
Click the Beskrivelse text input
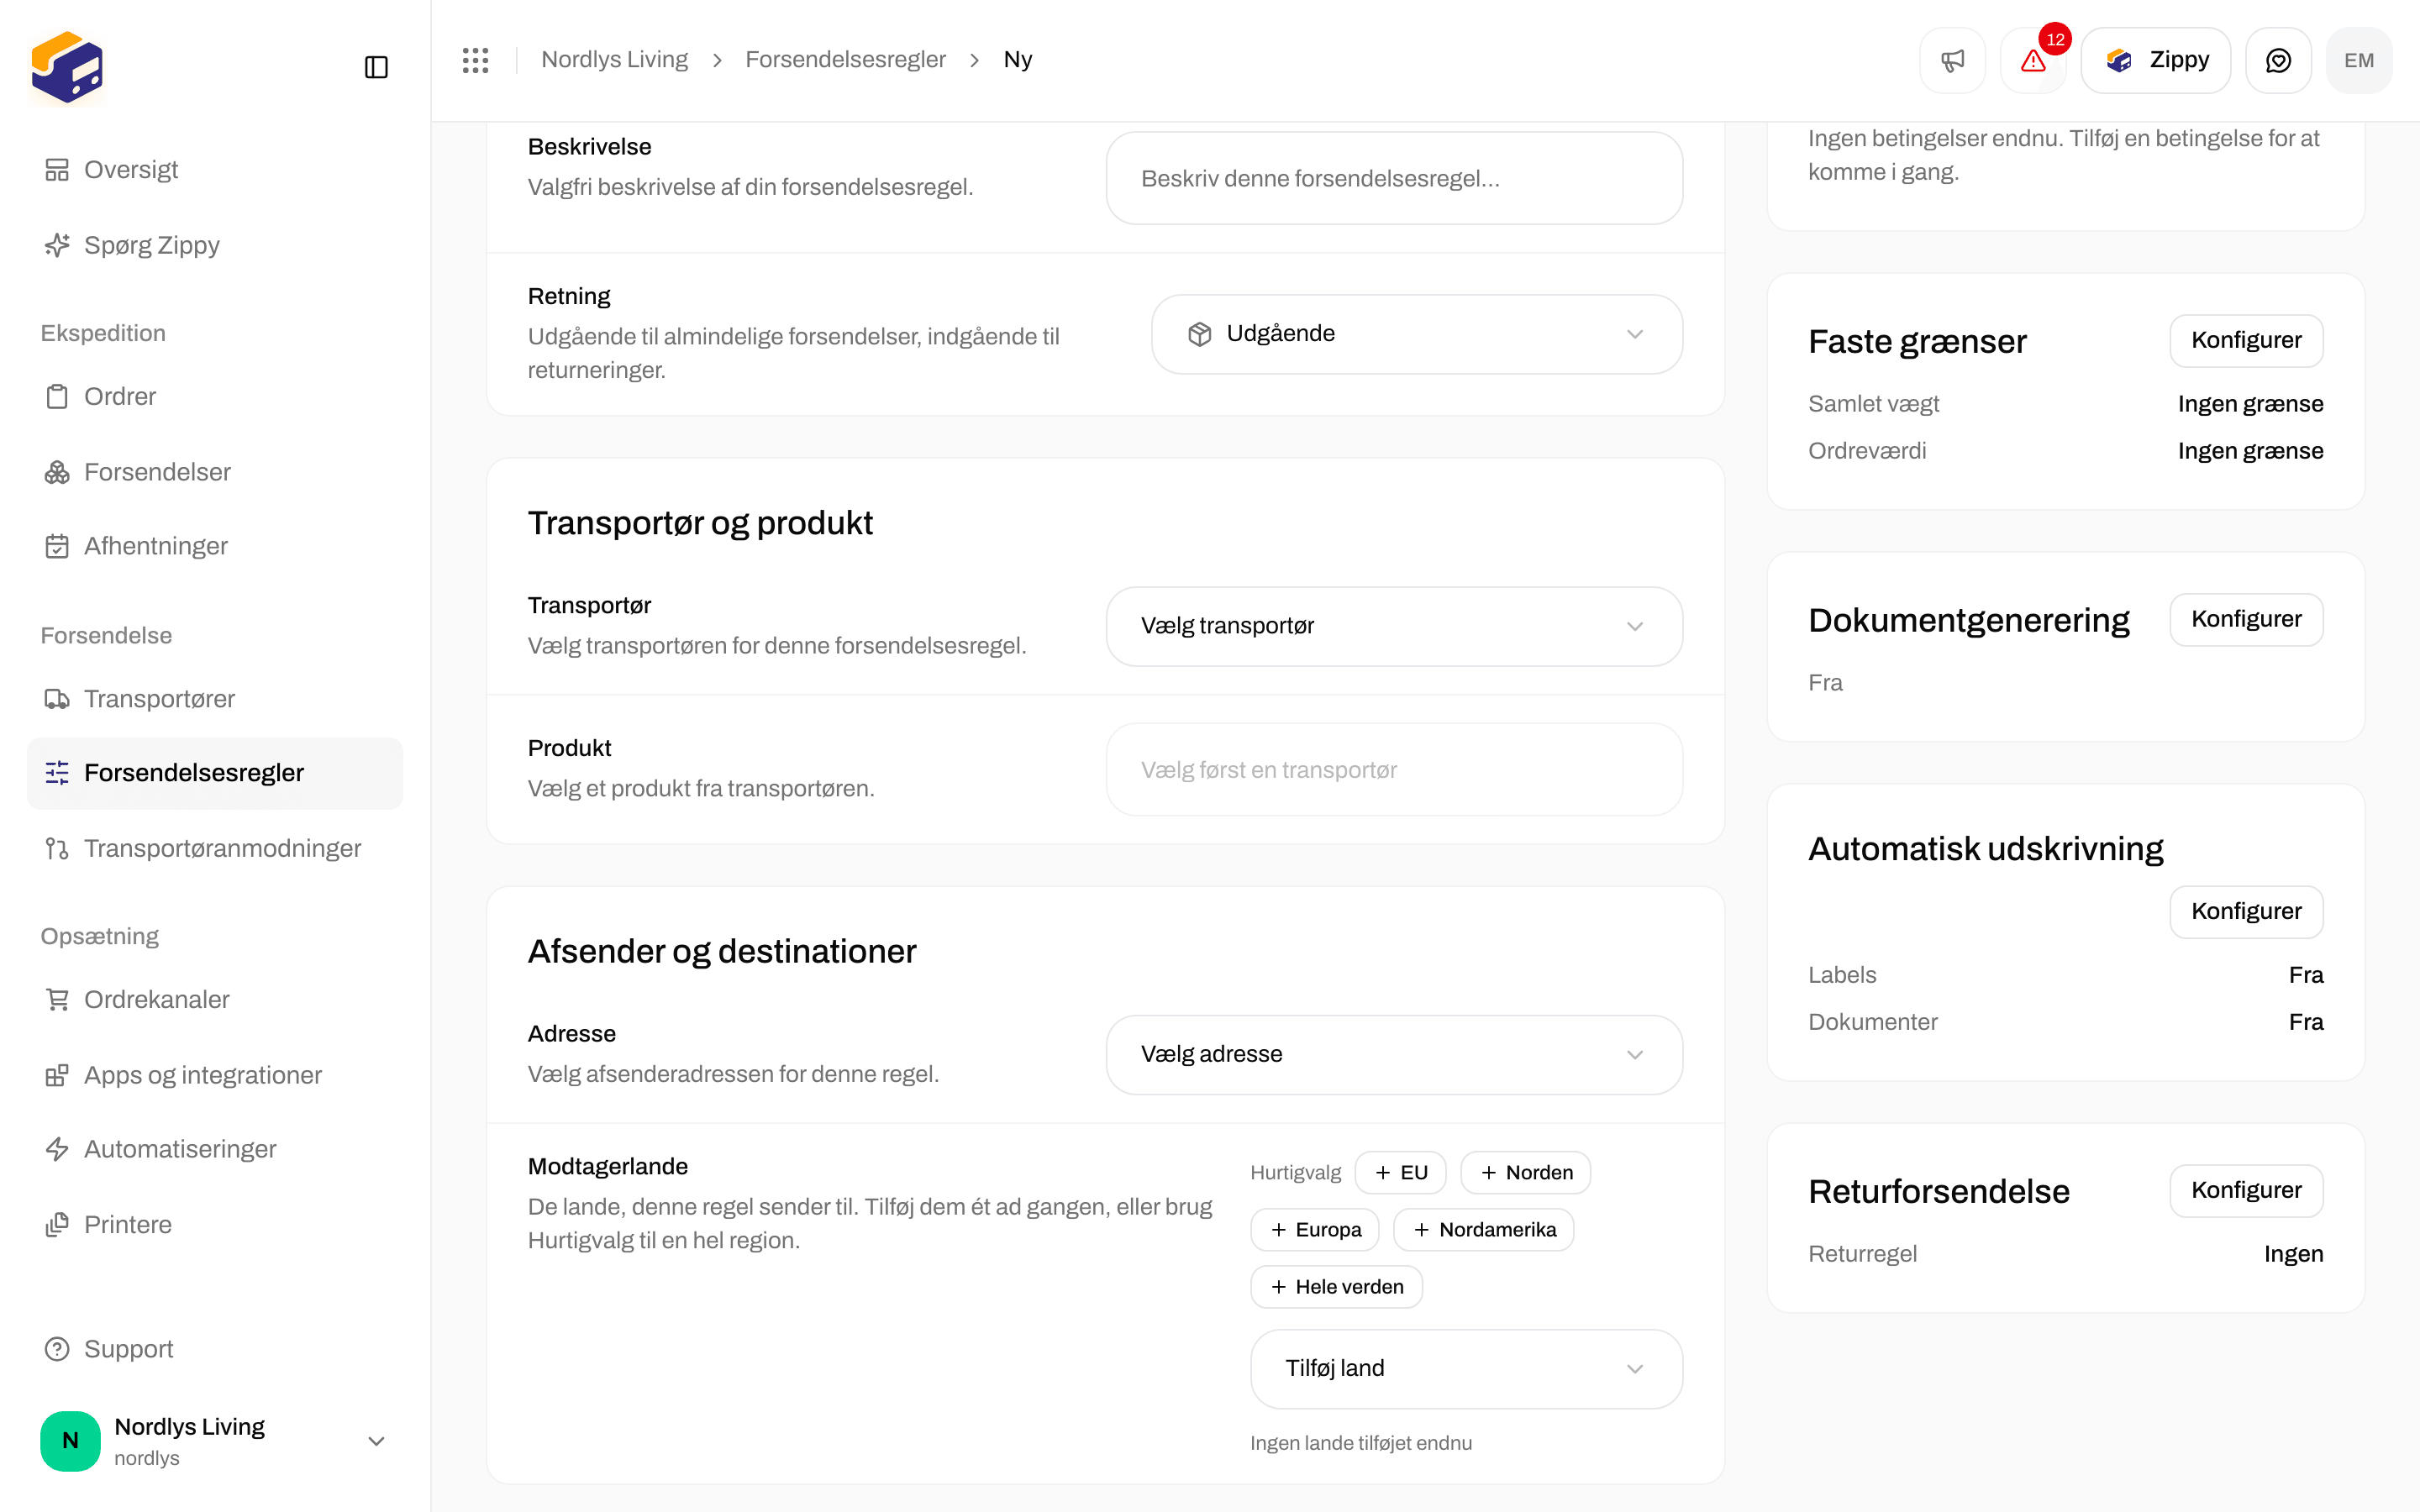[x=1394, y=179]
